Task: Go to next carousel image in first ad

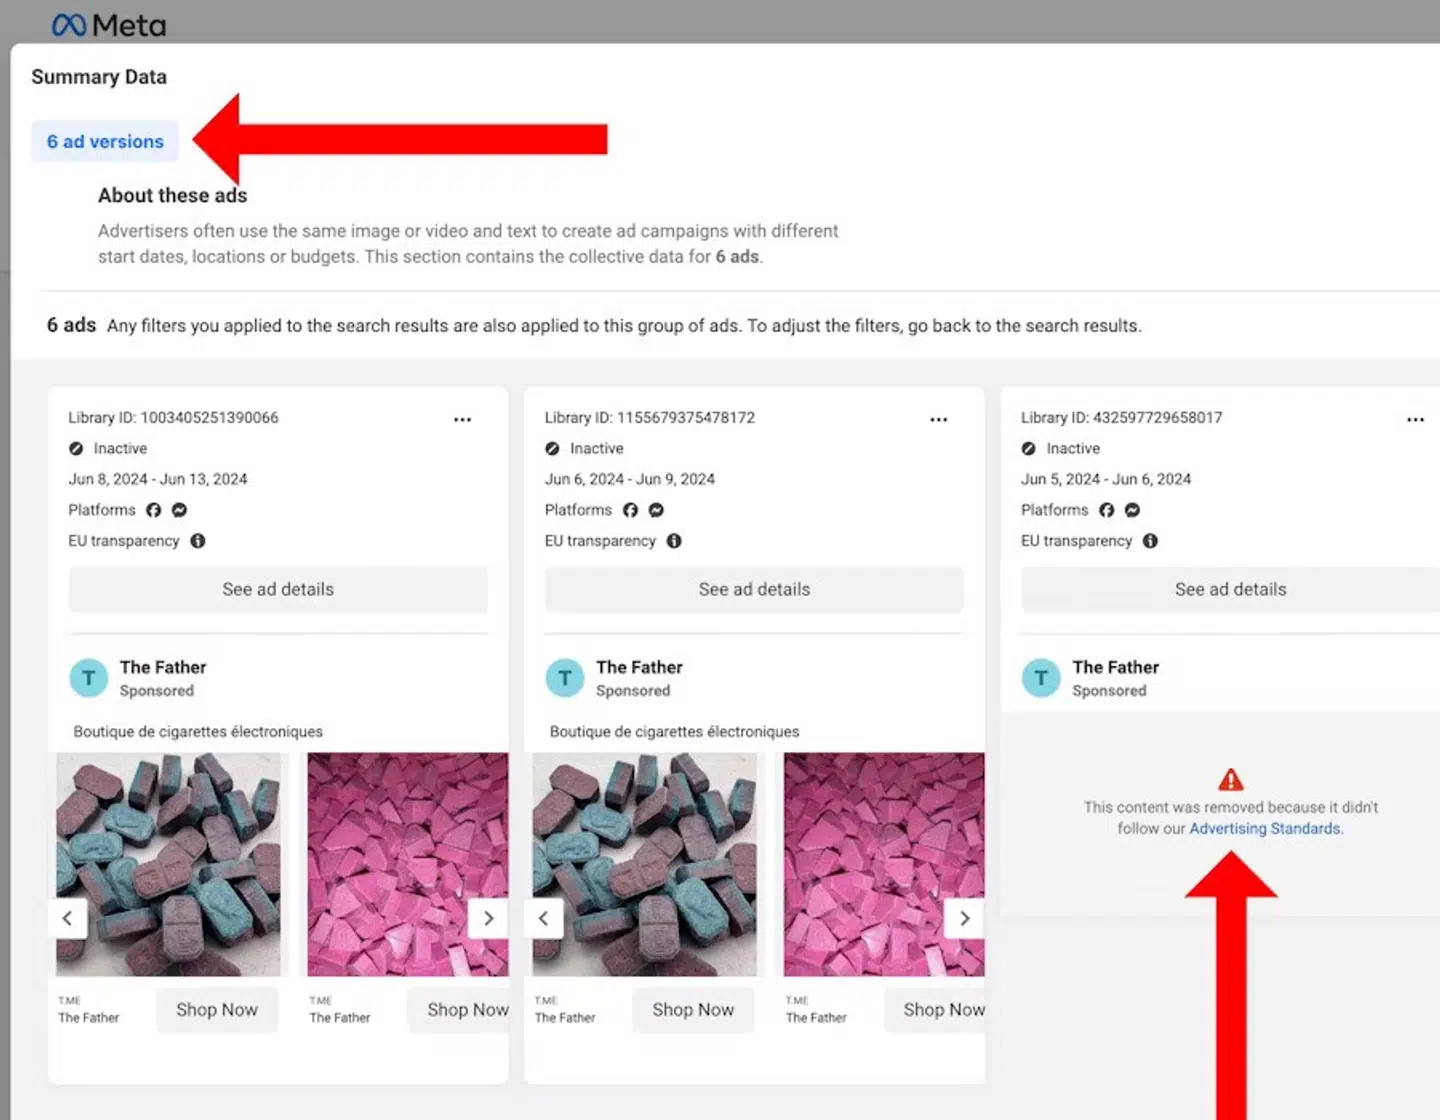Action: click(488, 918)
